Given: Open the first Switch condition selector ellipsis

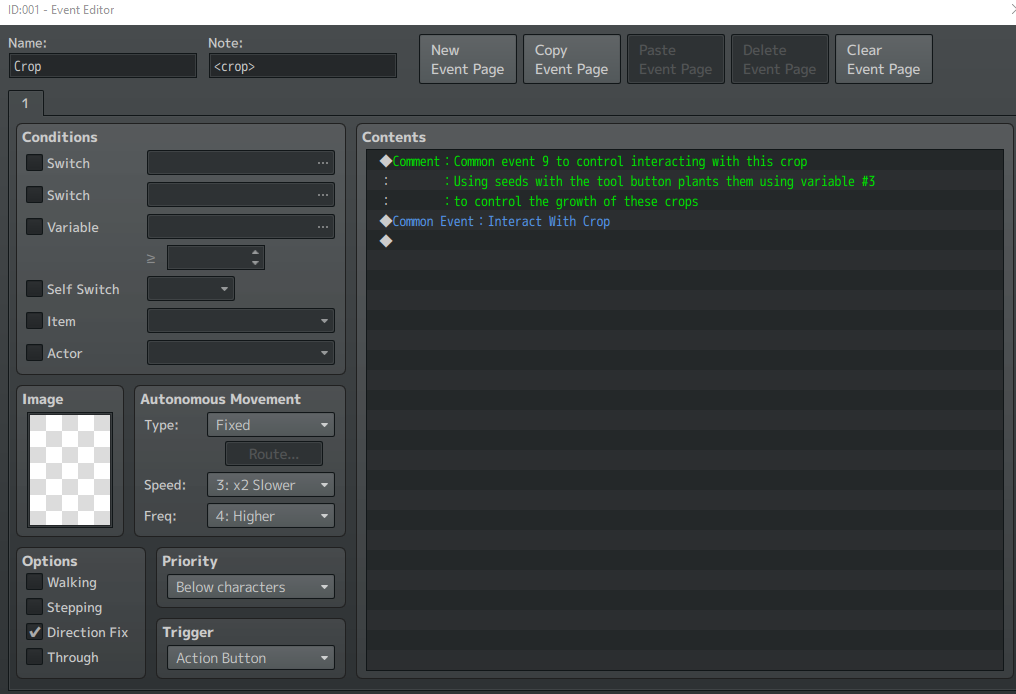Looking at the screenshot, I should [x=322, y=163].
